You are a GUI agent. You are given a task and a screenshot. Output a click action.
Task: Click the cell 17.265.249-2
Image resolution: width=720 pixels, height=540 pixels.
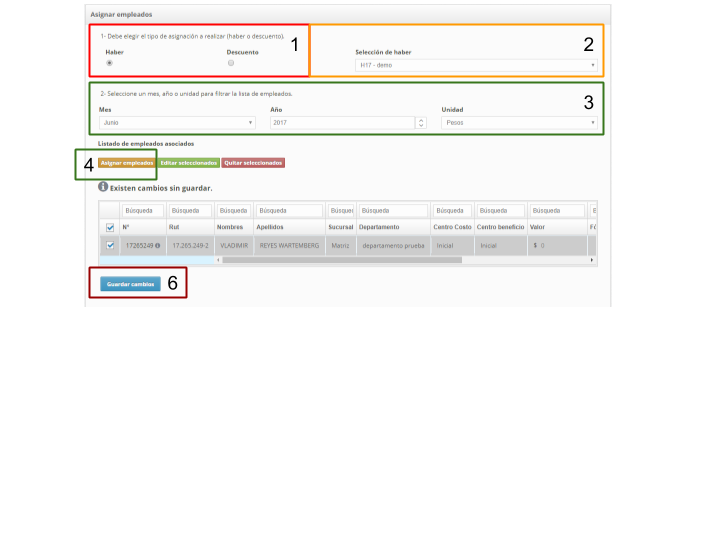(x=190, y=246)
